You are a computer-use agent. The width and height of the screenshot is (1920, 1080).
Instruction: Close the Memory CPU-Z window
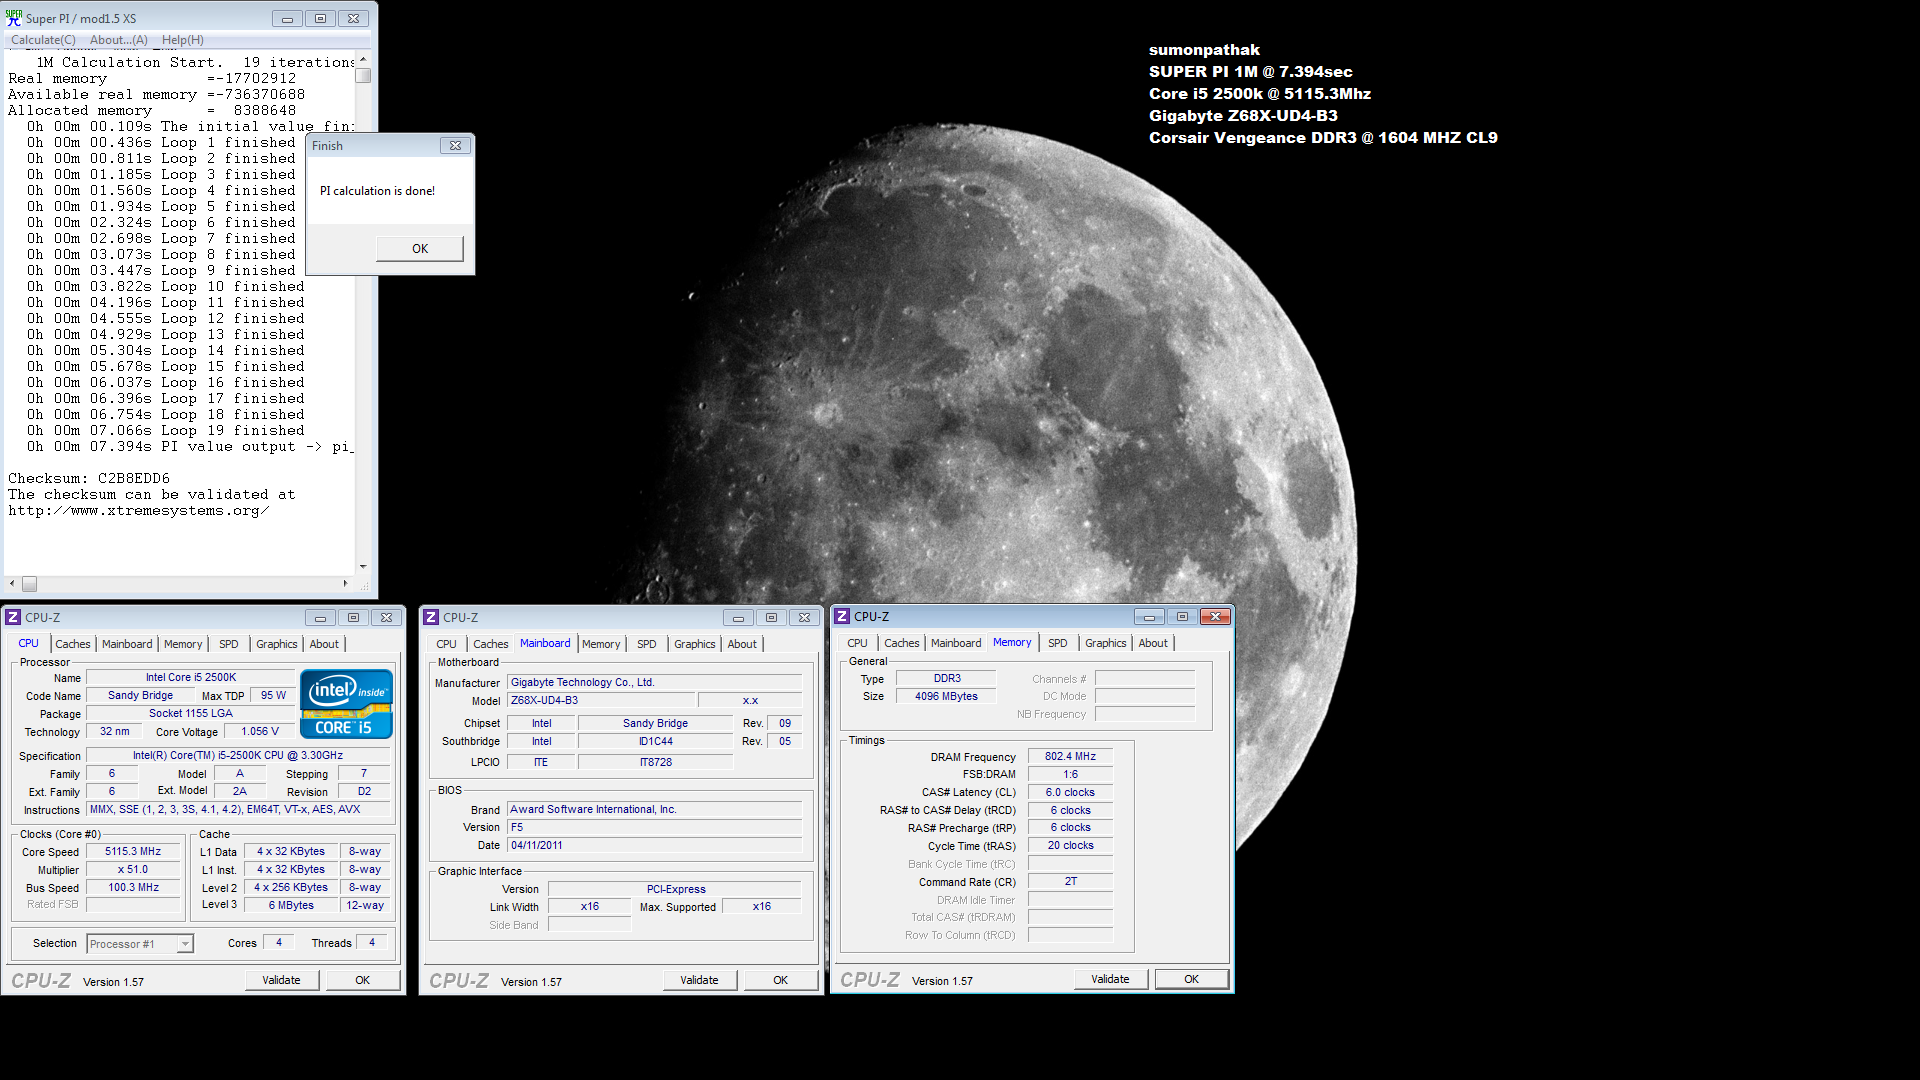click(1215, 616)
